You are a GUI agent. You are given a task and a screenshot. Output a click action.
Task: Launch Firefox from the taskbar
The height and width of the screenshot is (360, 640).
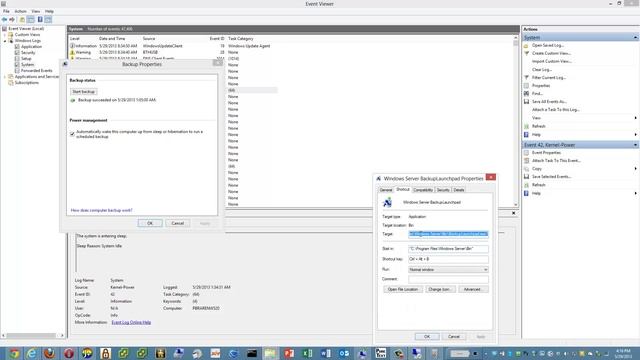50,353
